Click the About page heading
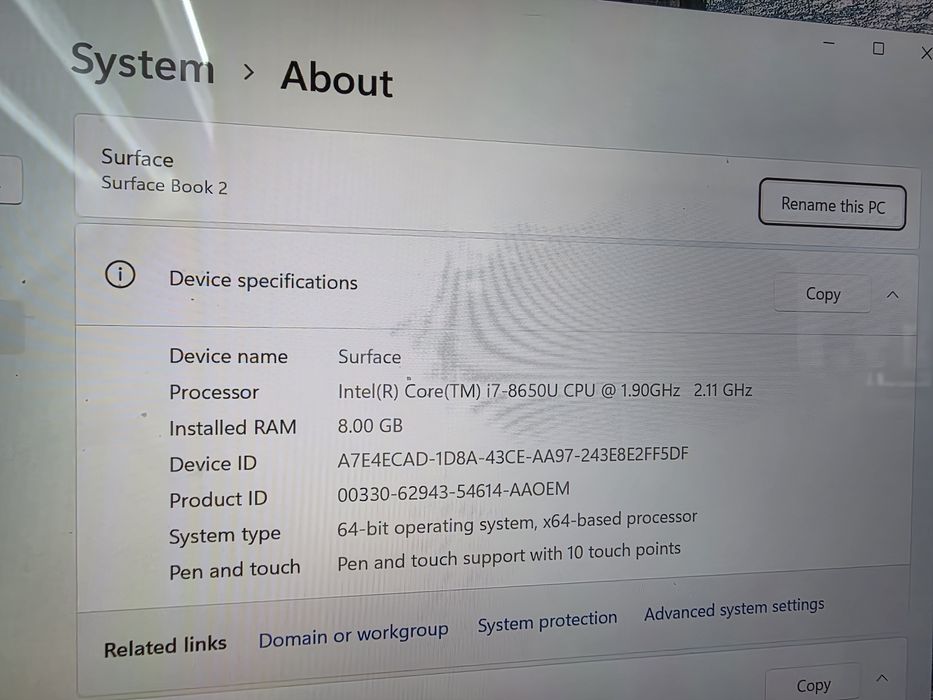Viewport: 933px width, 700px height. [x=337, y=78]
